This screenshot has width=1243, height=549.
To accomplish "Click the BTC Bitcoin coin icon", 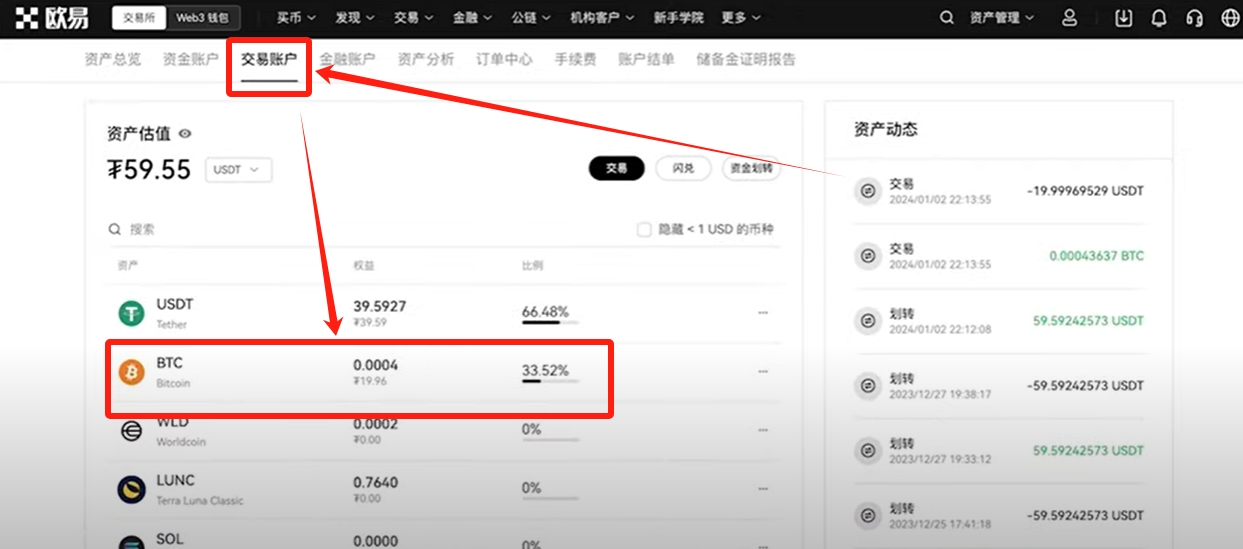I will [x=132, y=372].
